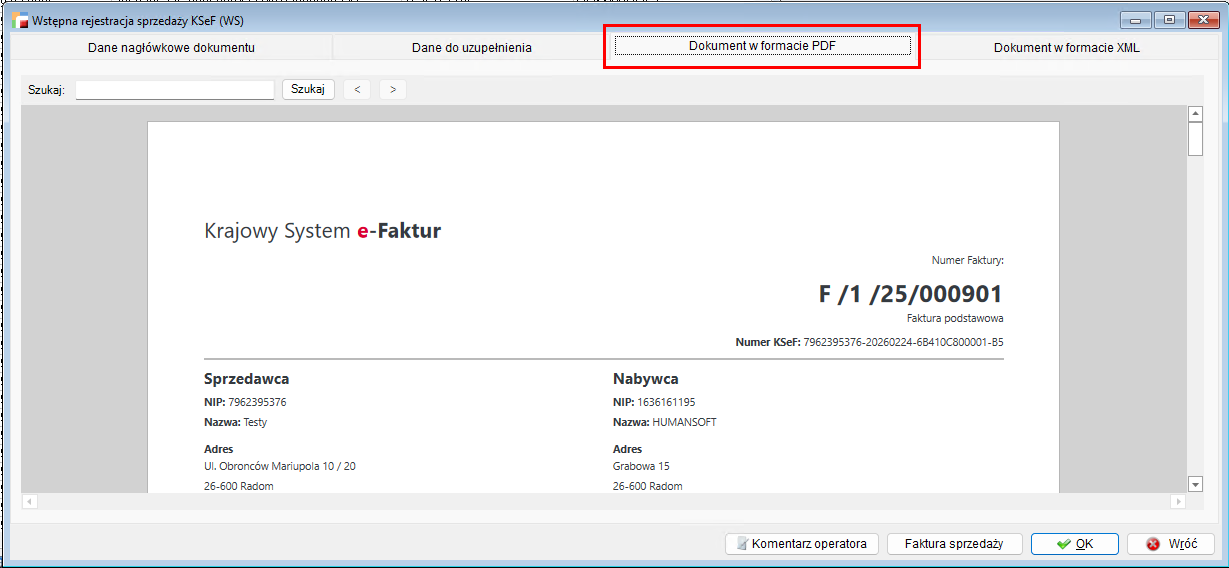Confirm with the green check OK button
This screenshot has width=1229, height=568.
(x=1075, y=544)
